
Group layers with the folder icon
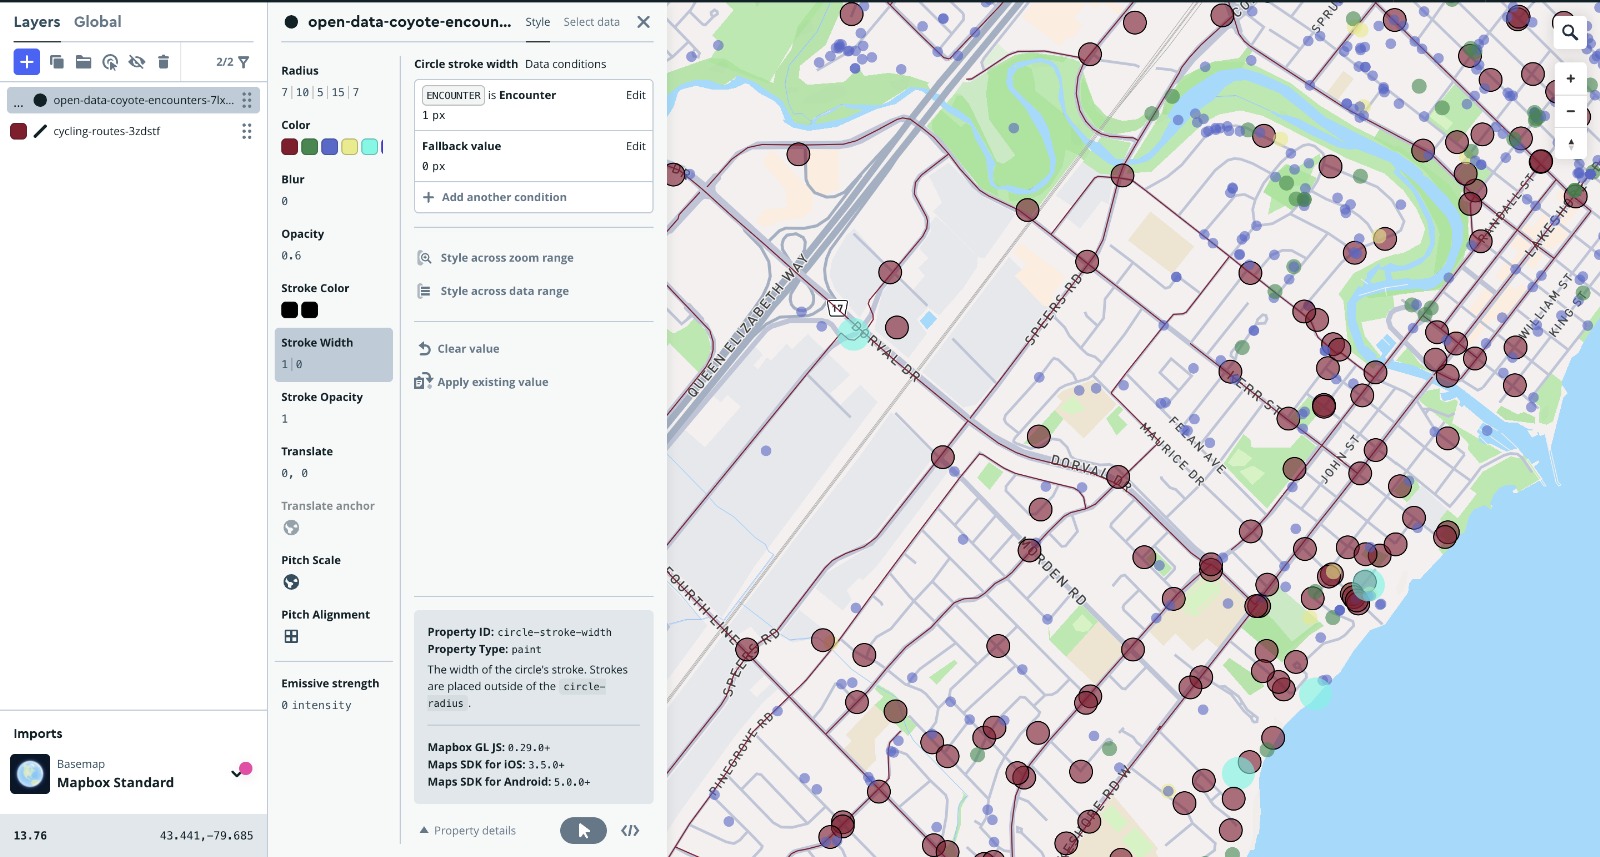click(x=84, y=62)
